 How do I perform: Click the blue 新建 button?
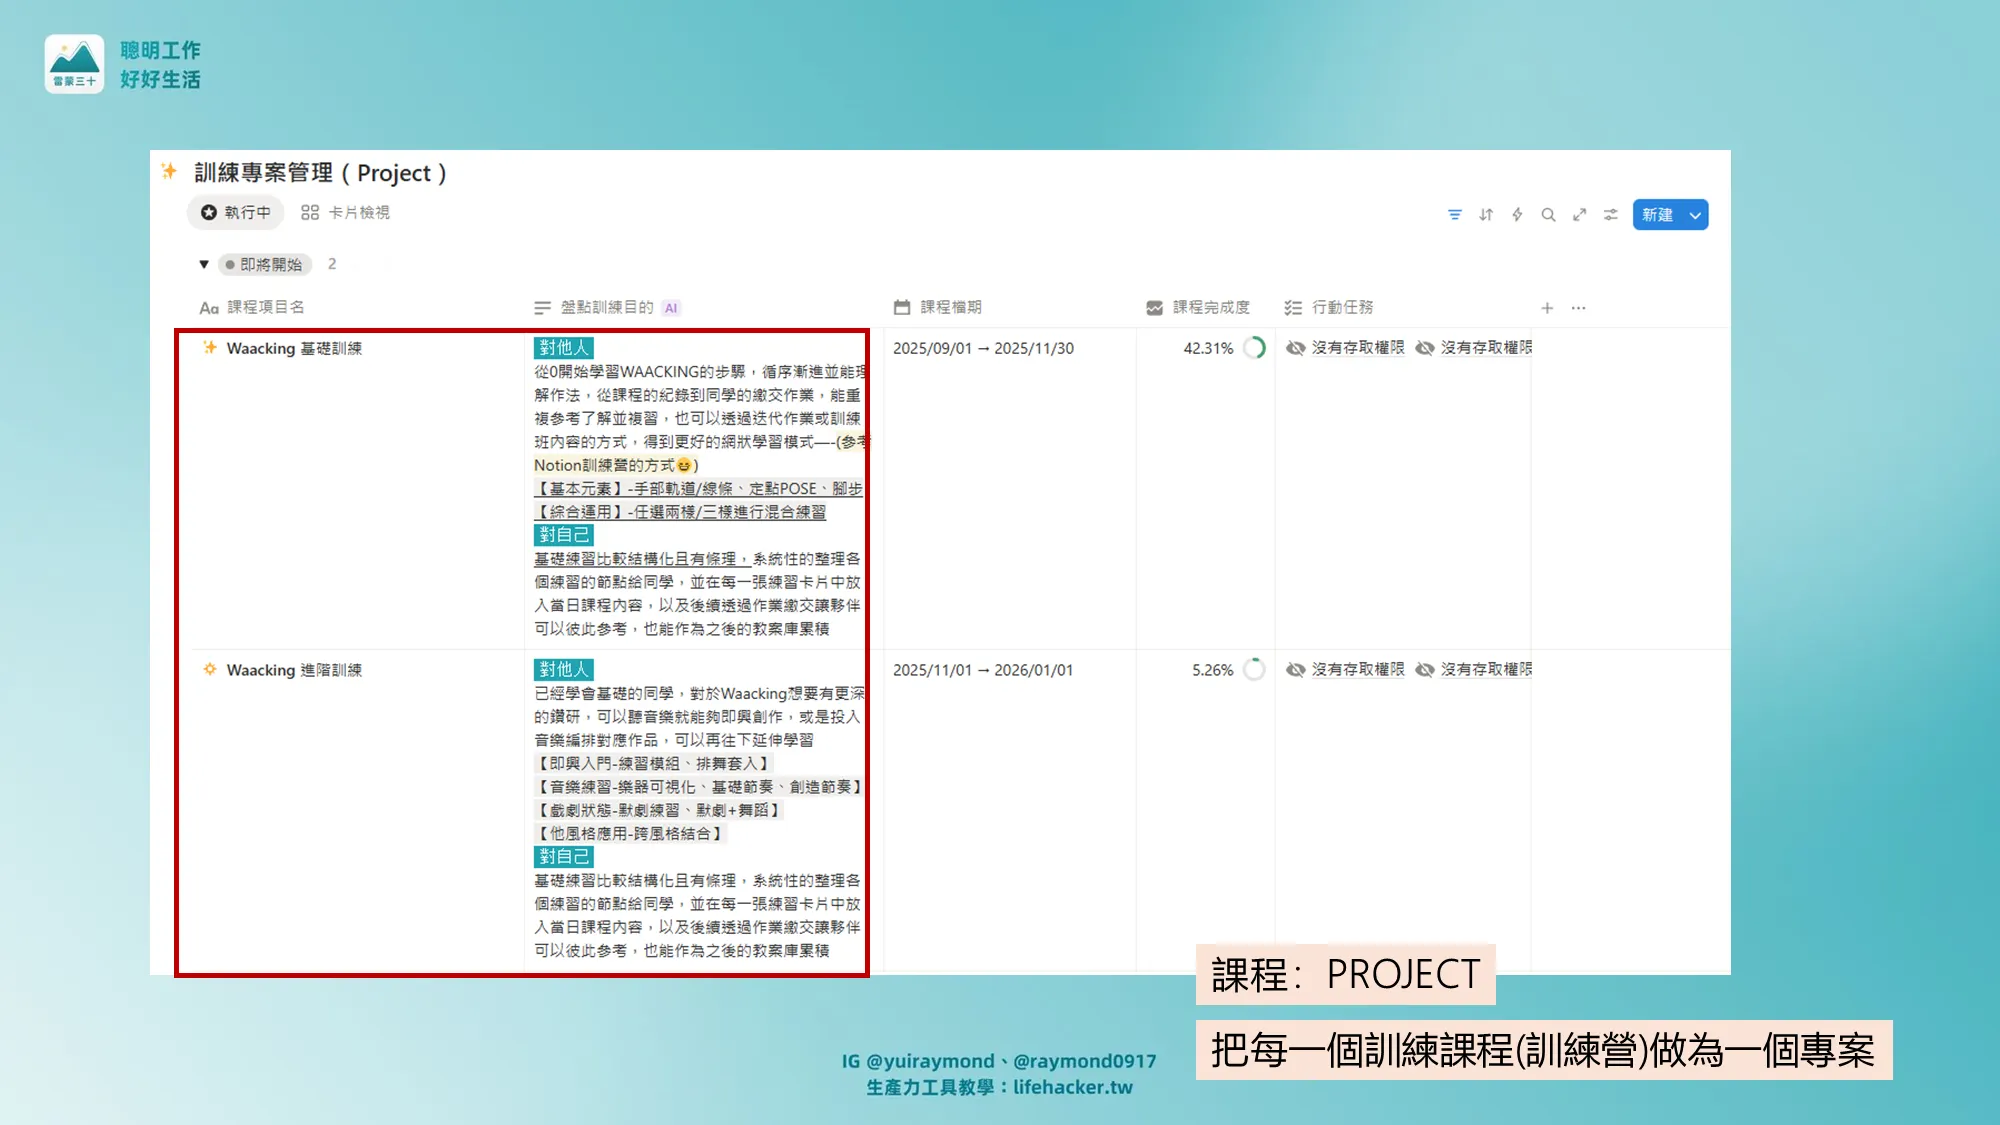pyautogui.click(x=1657, y=215)
